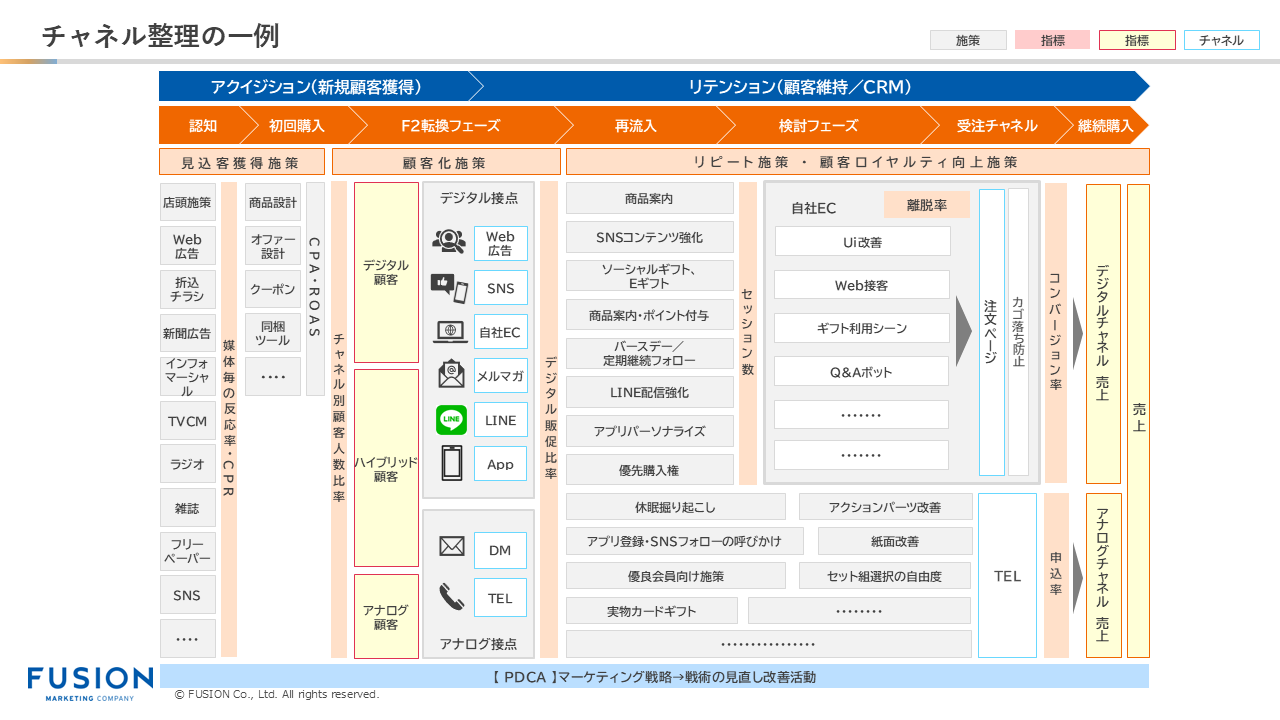The image size is (1280, 720).
Task: Click the 同梱ツール box
Action: point(273,333)
